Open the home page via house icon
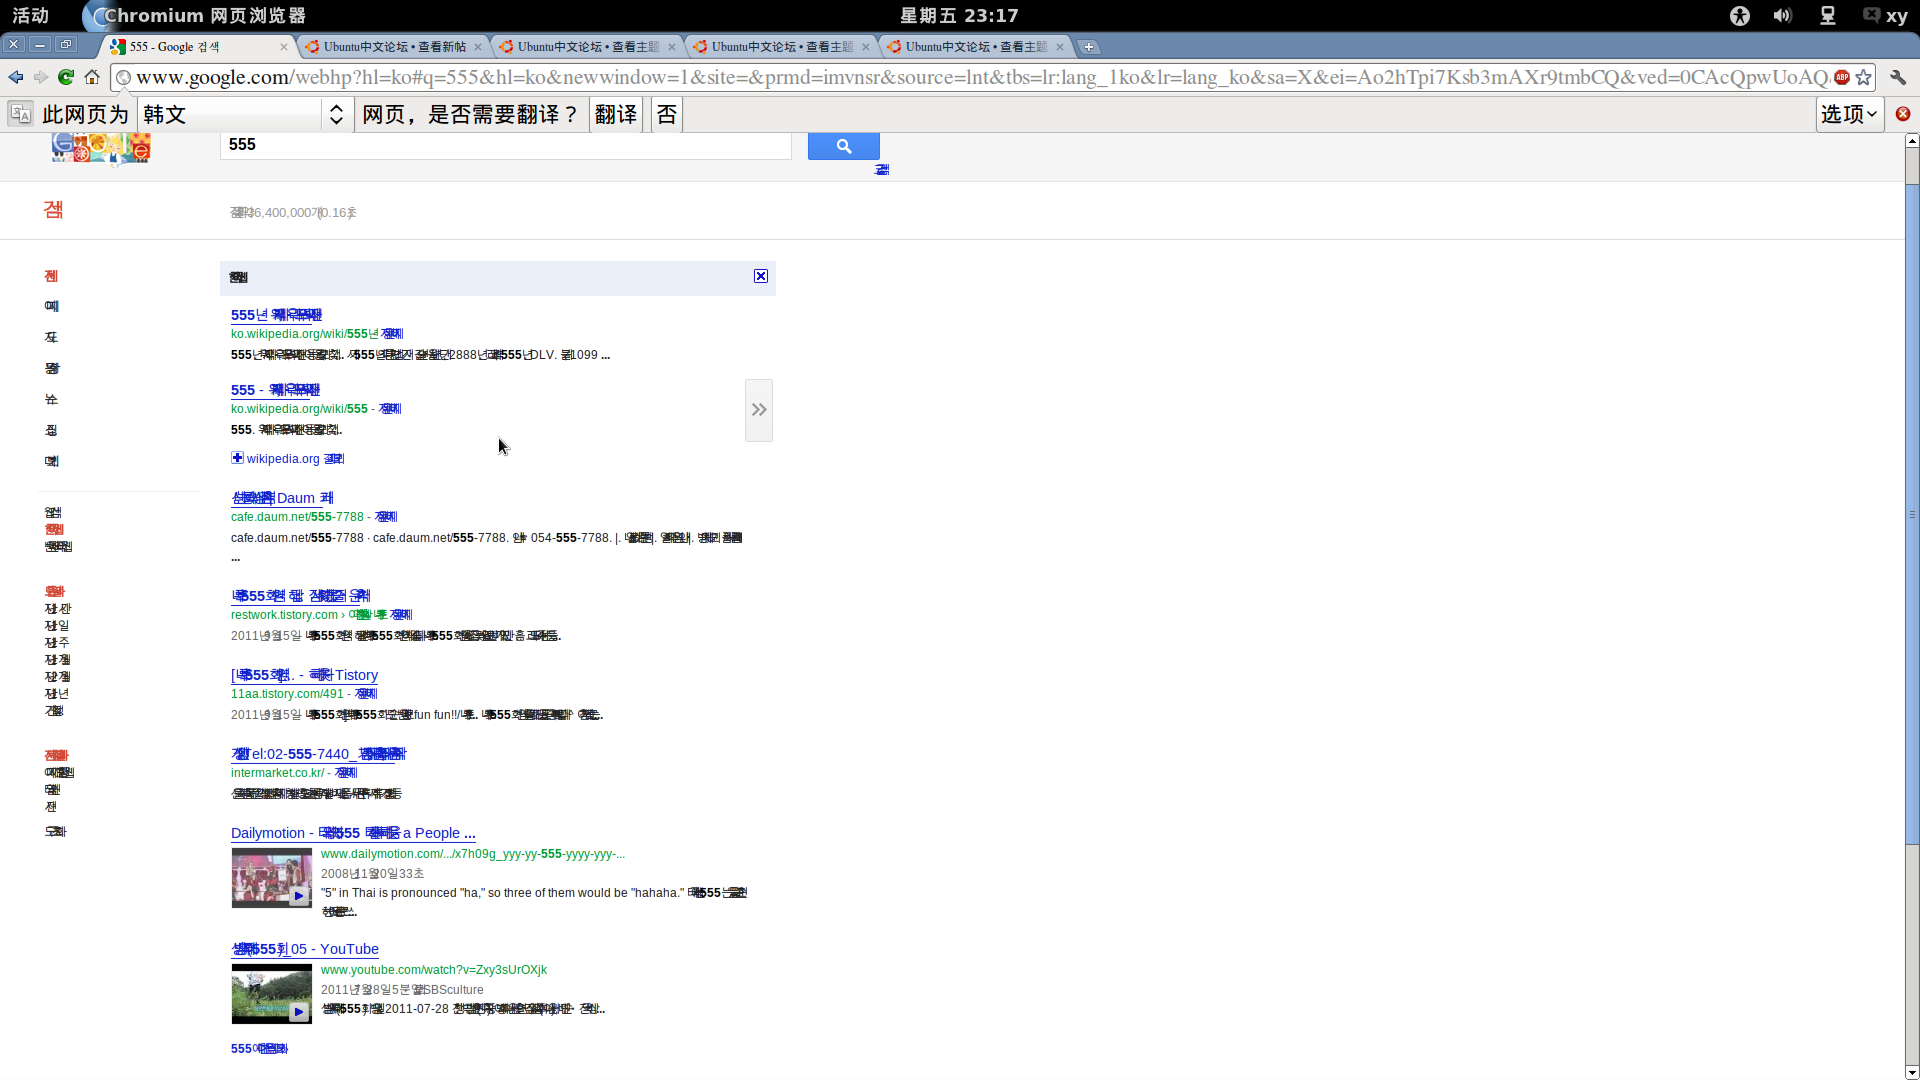 (x=92, y=77)
